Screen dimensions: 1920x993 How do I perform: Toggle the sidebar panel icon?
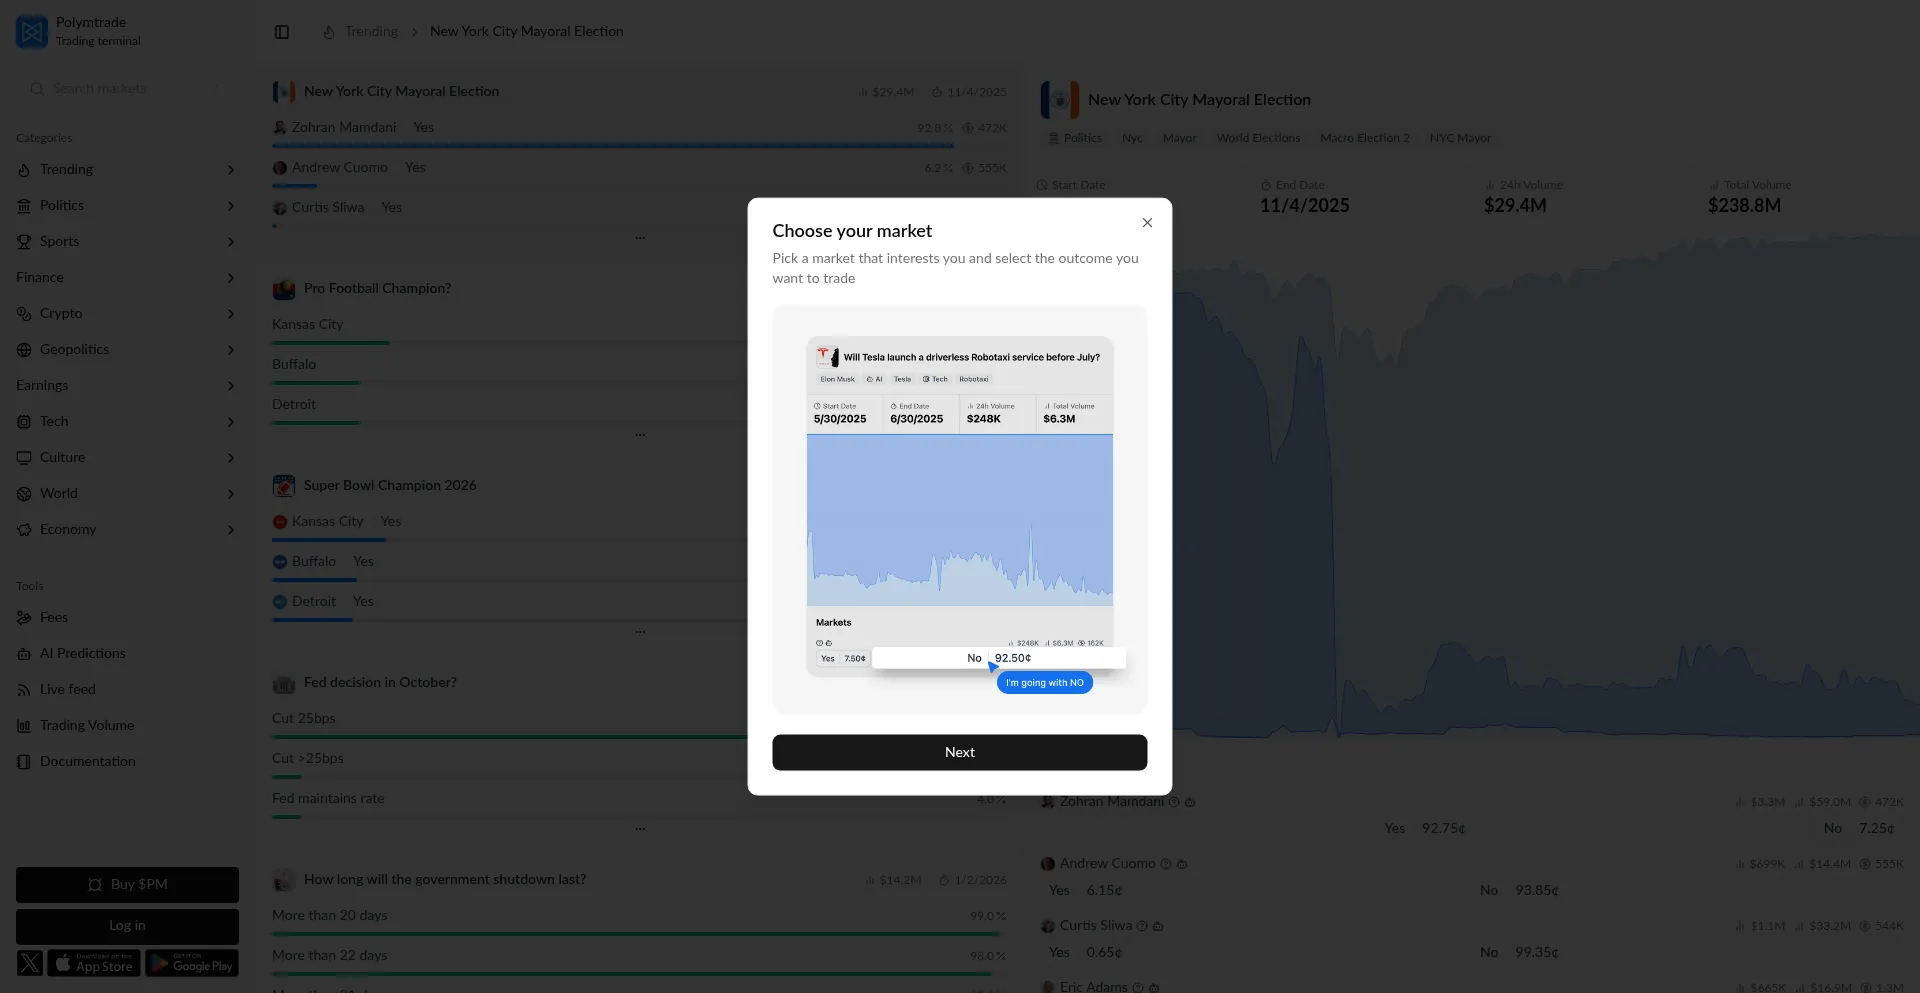tap(282, 32)
